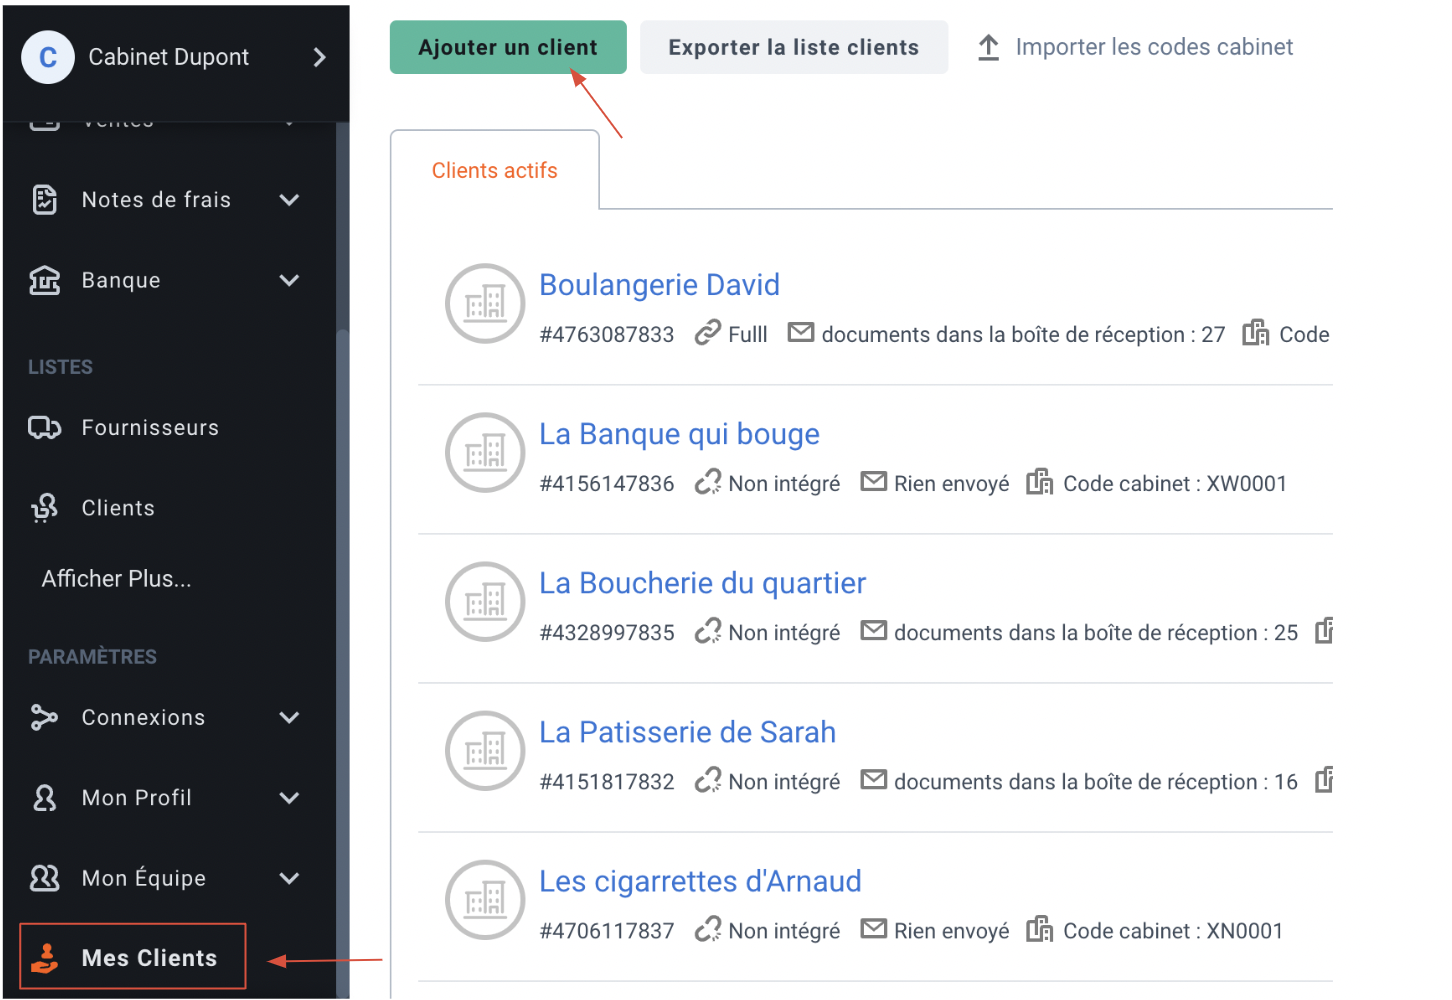Open La Banque qui bouge client
The height and width of the screenshot is (1000, 1452).
[679, 434]
